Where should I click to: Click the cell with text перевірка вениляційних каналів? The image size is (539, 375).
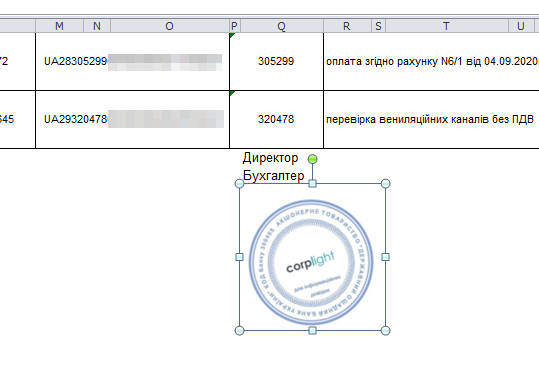(x=431, y=120)
